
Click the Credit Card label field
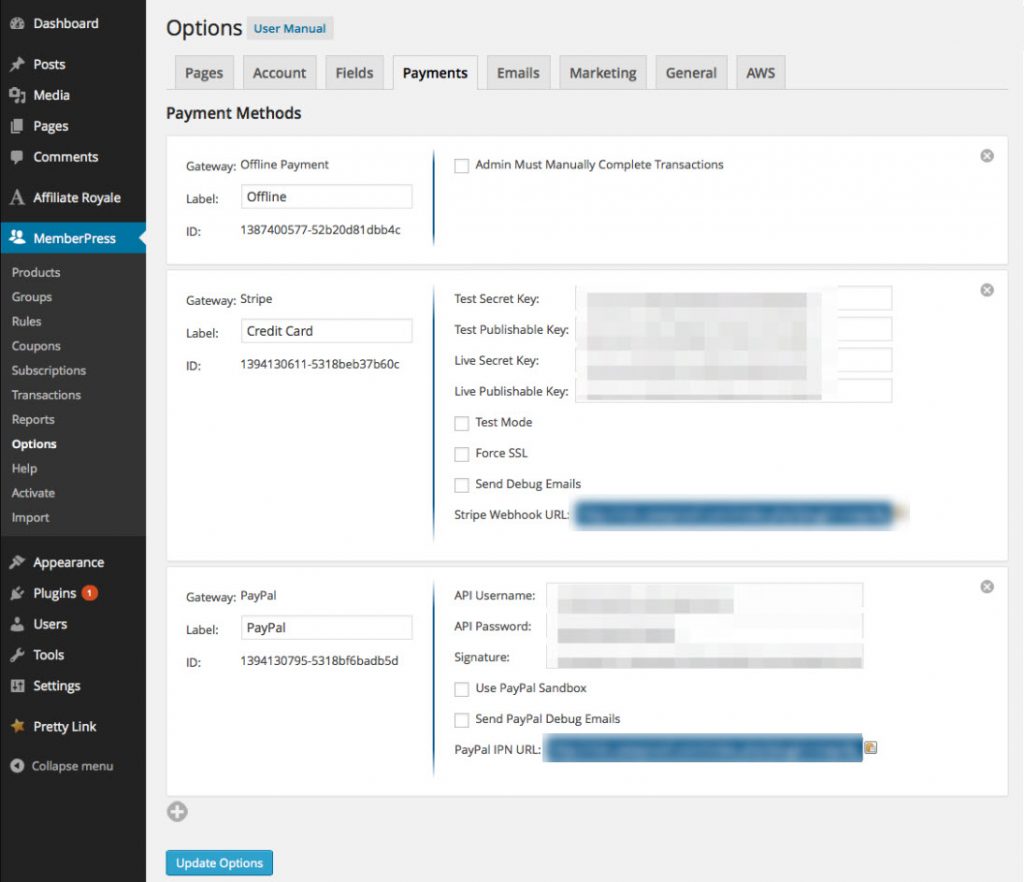(326, 331)
